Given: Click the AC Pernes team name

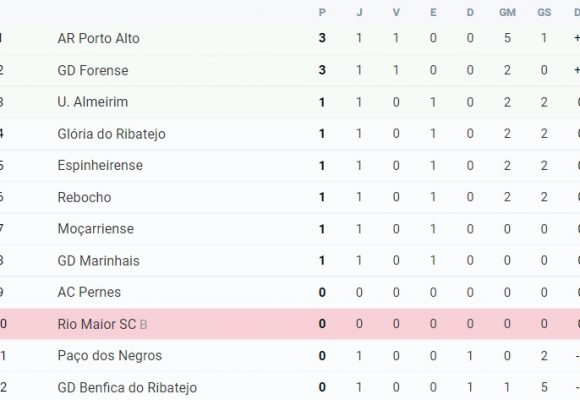Looking at the screenshot, I should 89,292.
